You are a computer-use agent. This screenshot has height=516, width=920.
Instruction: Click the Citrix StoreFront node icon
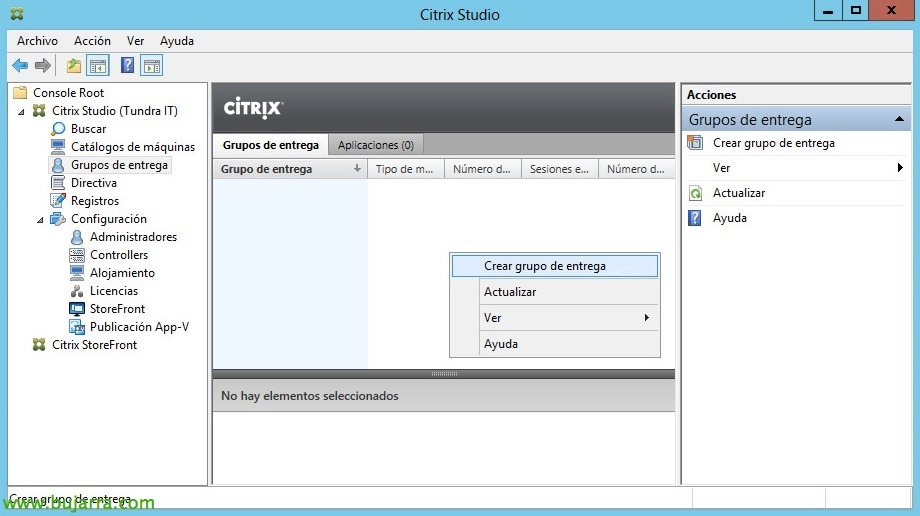point(39,345)
